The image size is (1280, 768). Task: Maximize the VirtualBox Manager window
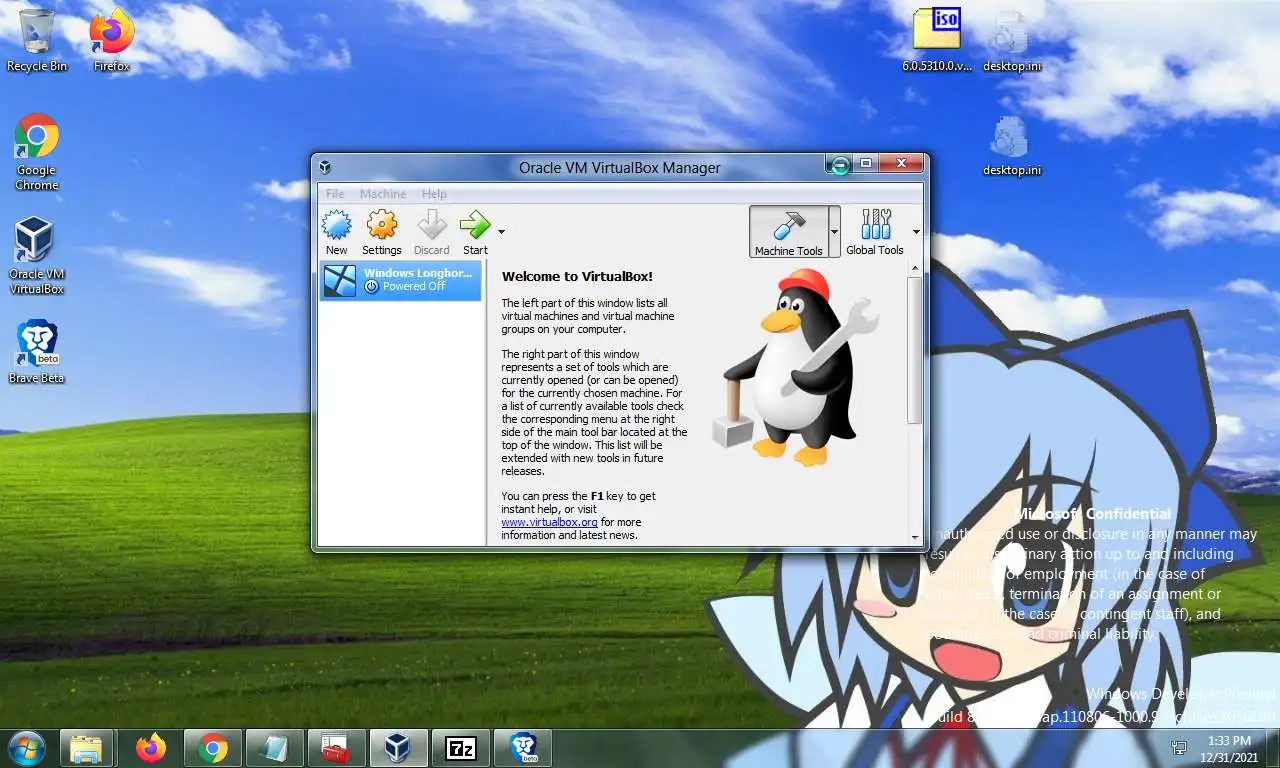866,163
